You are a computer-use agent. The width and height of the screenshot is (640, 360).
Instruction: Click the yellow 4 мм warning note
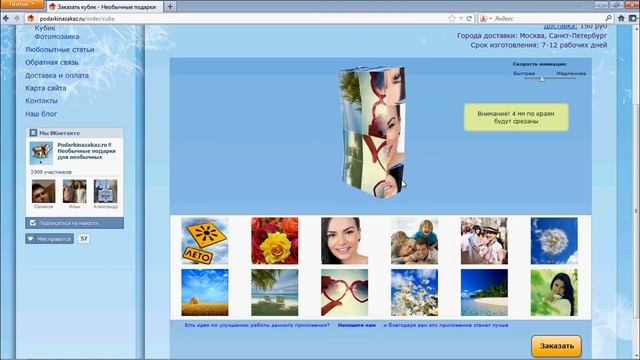[516, 118]
